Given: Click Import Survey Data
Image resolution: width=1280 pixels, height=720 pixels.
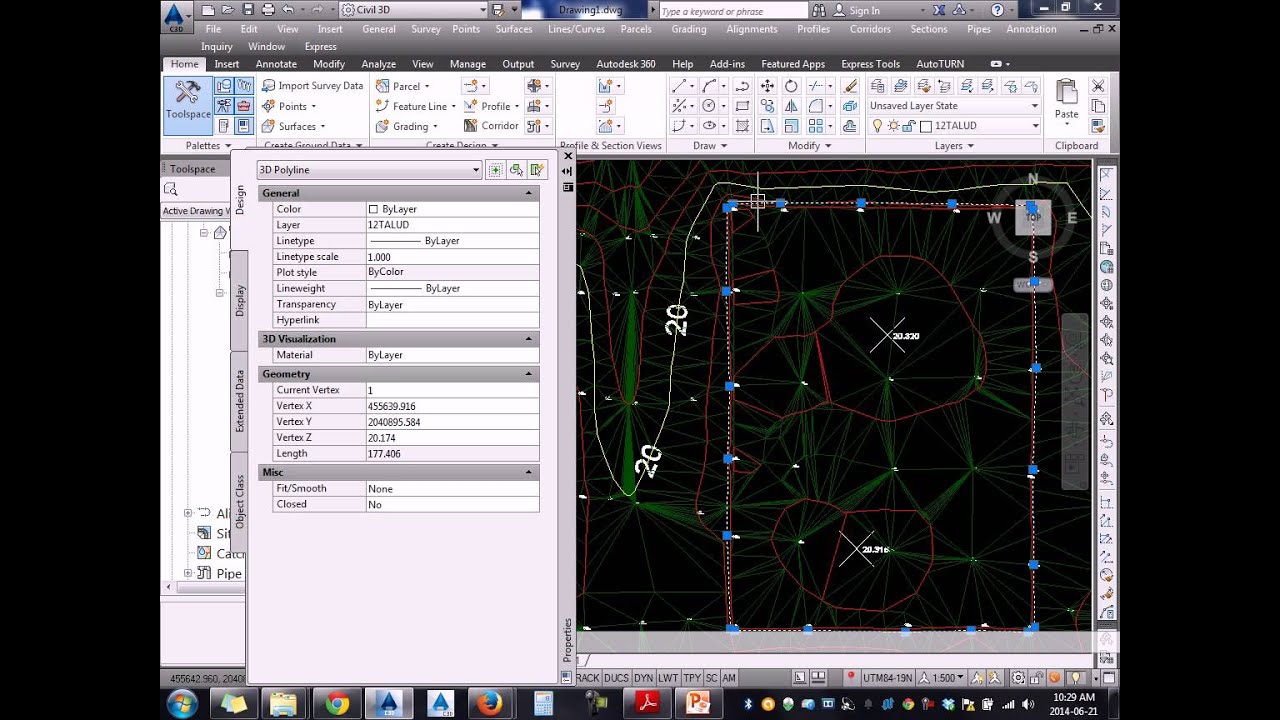Looking at the screenshot, I should pyautogui.click(x=312, y=86).
